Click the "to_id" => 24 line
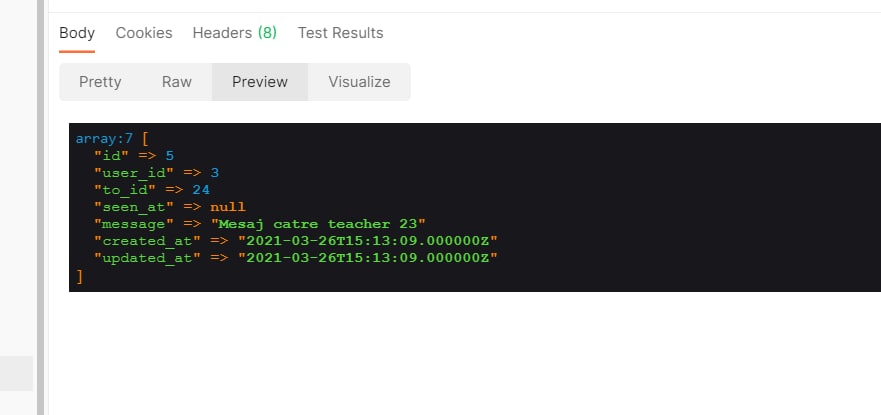881x415 pixels. (152, 190)
